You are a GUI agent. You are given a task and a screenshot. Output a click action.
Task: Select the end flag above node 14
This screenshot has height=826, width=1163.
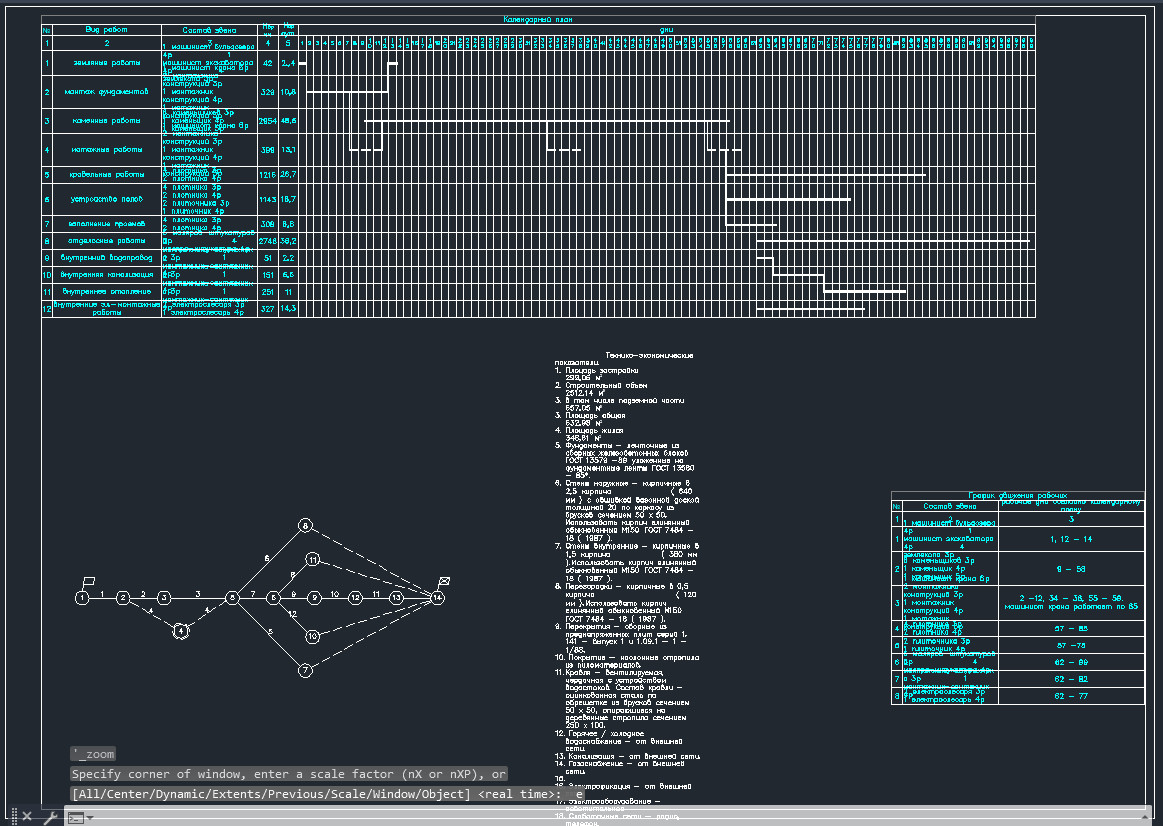pos(443,581)
